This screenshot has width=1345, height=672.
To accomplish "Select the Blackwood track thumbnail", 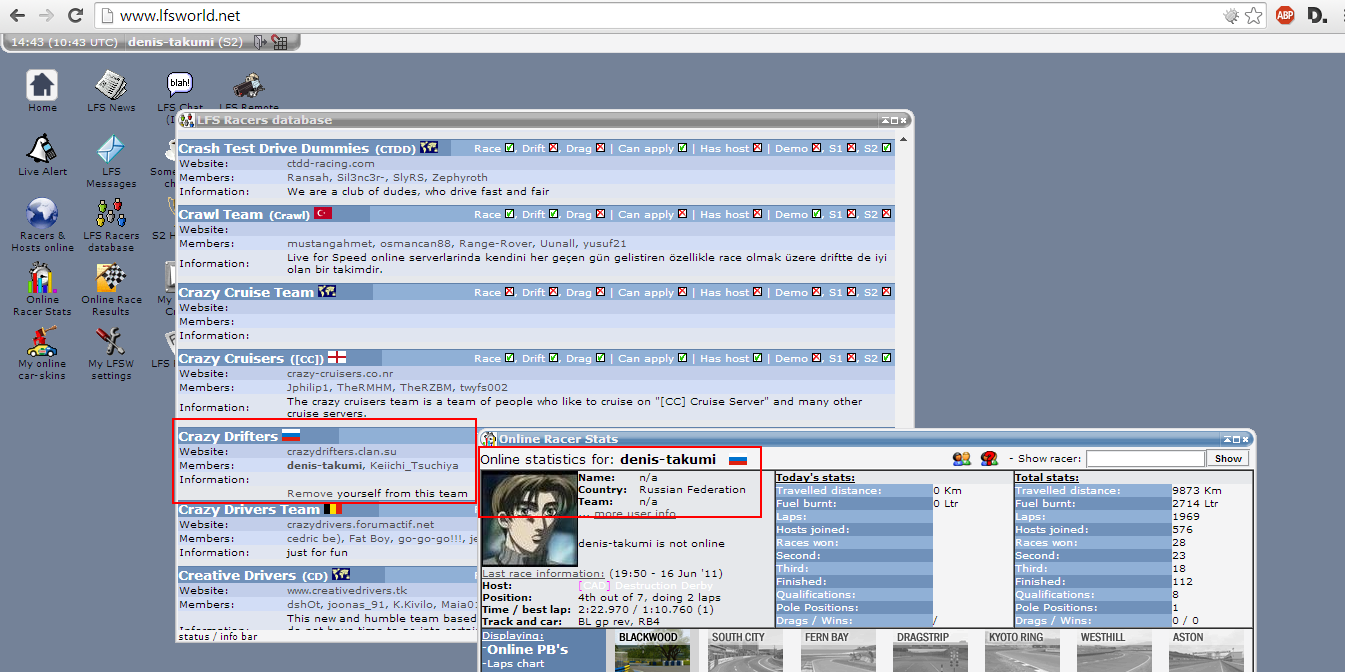I will tap(652, 651).
